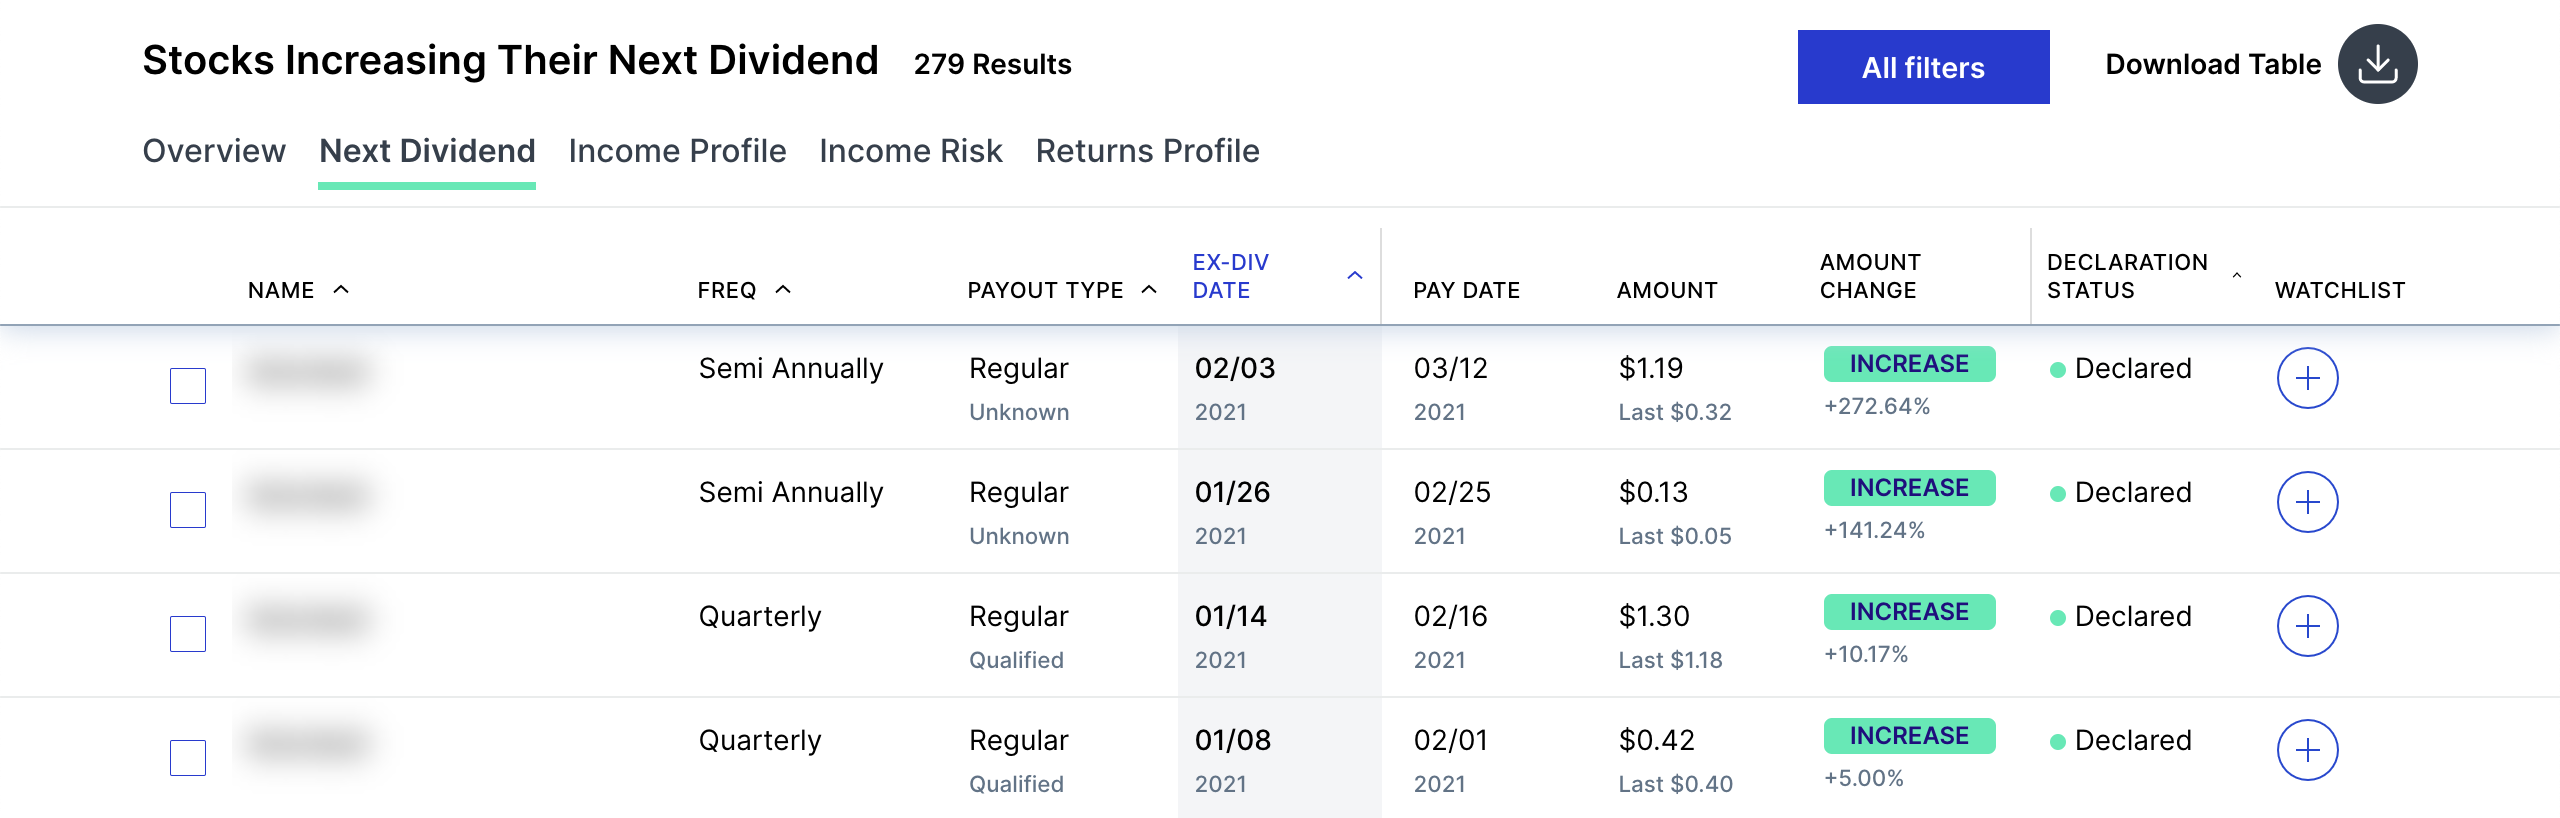
Task: Add the 01/26 ex-div stock to watchlist
Action: pyautogui.click(x=2307, y=502)
